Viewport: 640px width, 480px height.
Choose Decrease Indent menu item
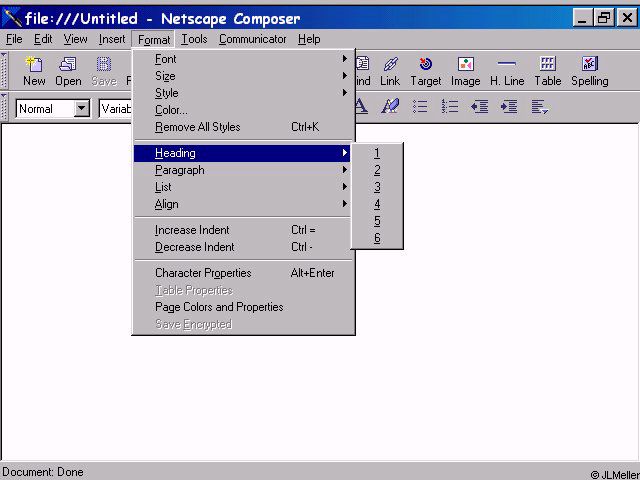pyautogui.click(x=242, y=247)
